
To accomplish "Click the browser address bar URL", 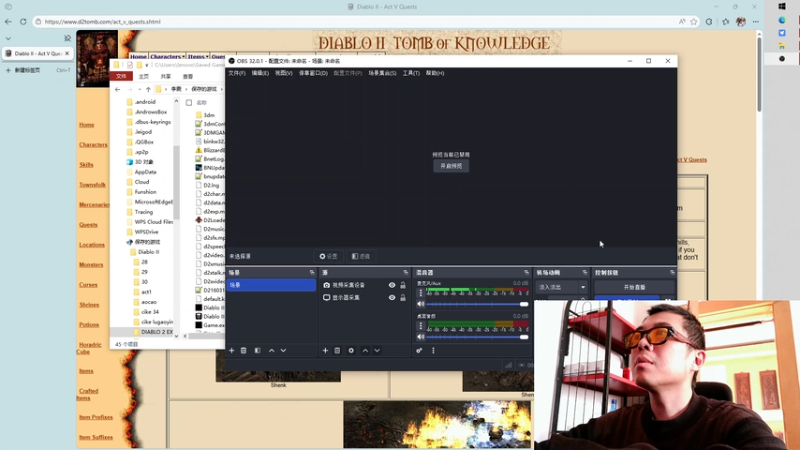I will 103,21.
